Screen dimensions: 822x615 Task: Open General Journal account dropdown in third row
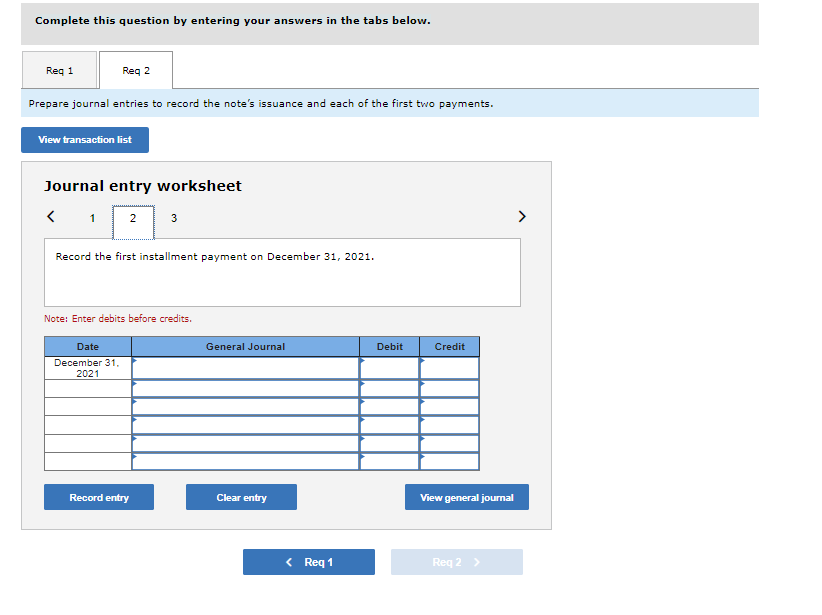tap(245, 406)
